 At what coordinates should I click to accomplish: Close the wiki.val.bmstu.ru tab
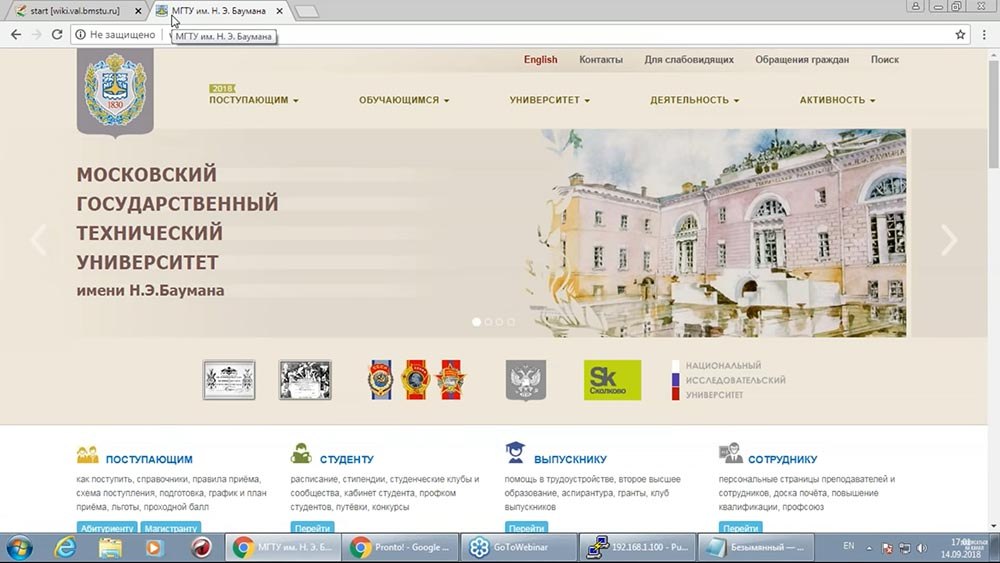[x=138, y=11]
